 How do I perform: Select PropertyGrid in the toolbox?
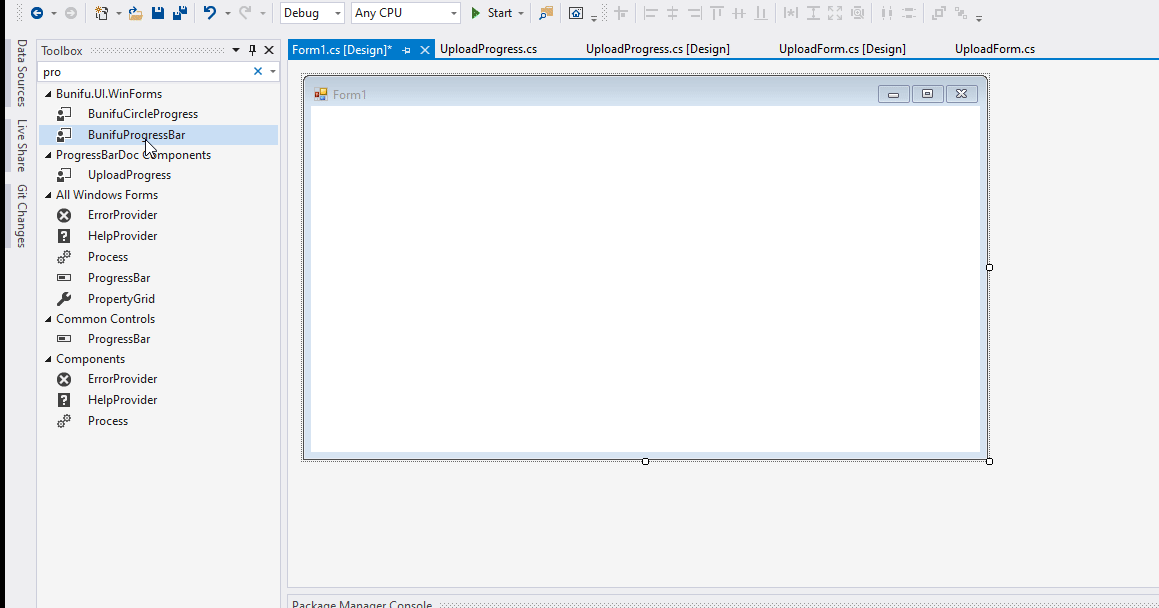coord(158,299)
